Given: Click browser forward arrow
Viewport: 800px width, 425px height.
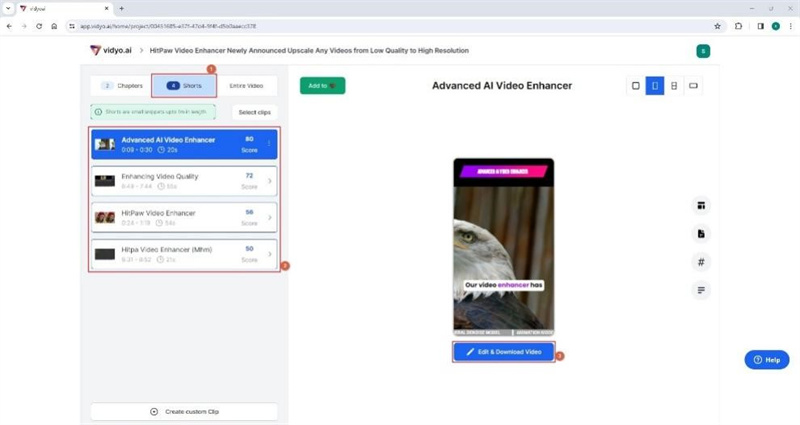Looking at the screenshot, I should coord(24,26).
